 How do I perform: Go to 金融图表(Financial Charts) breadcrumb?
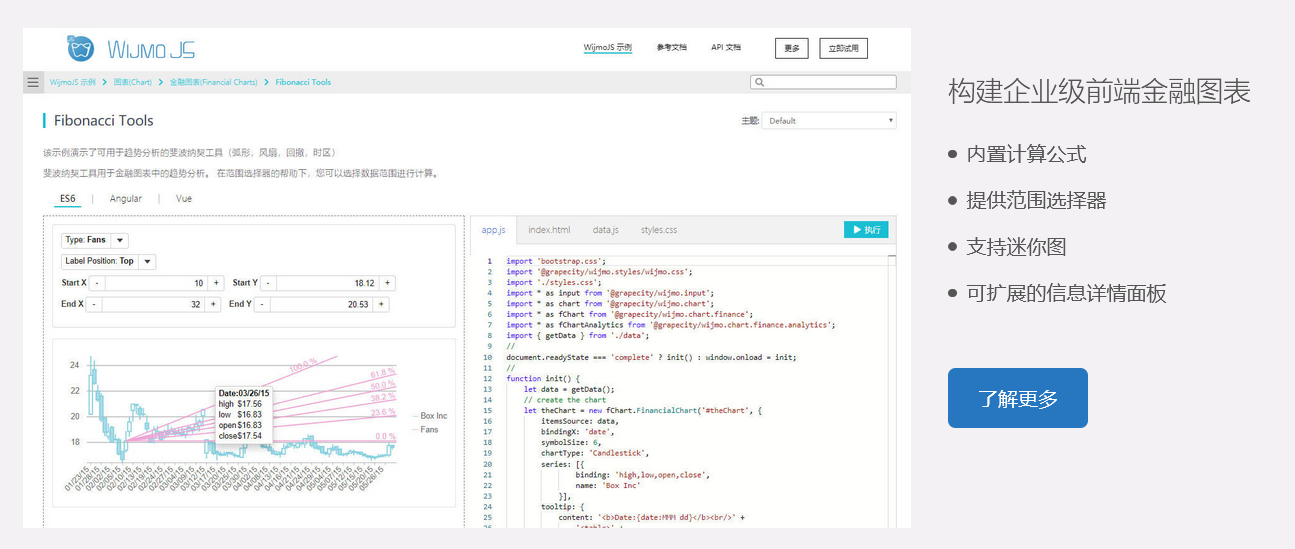[213, 82]
